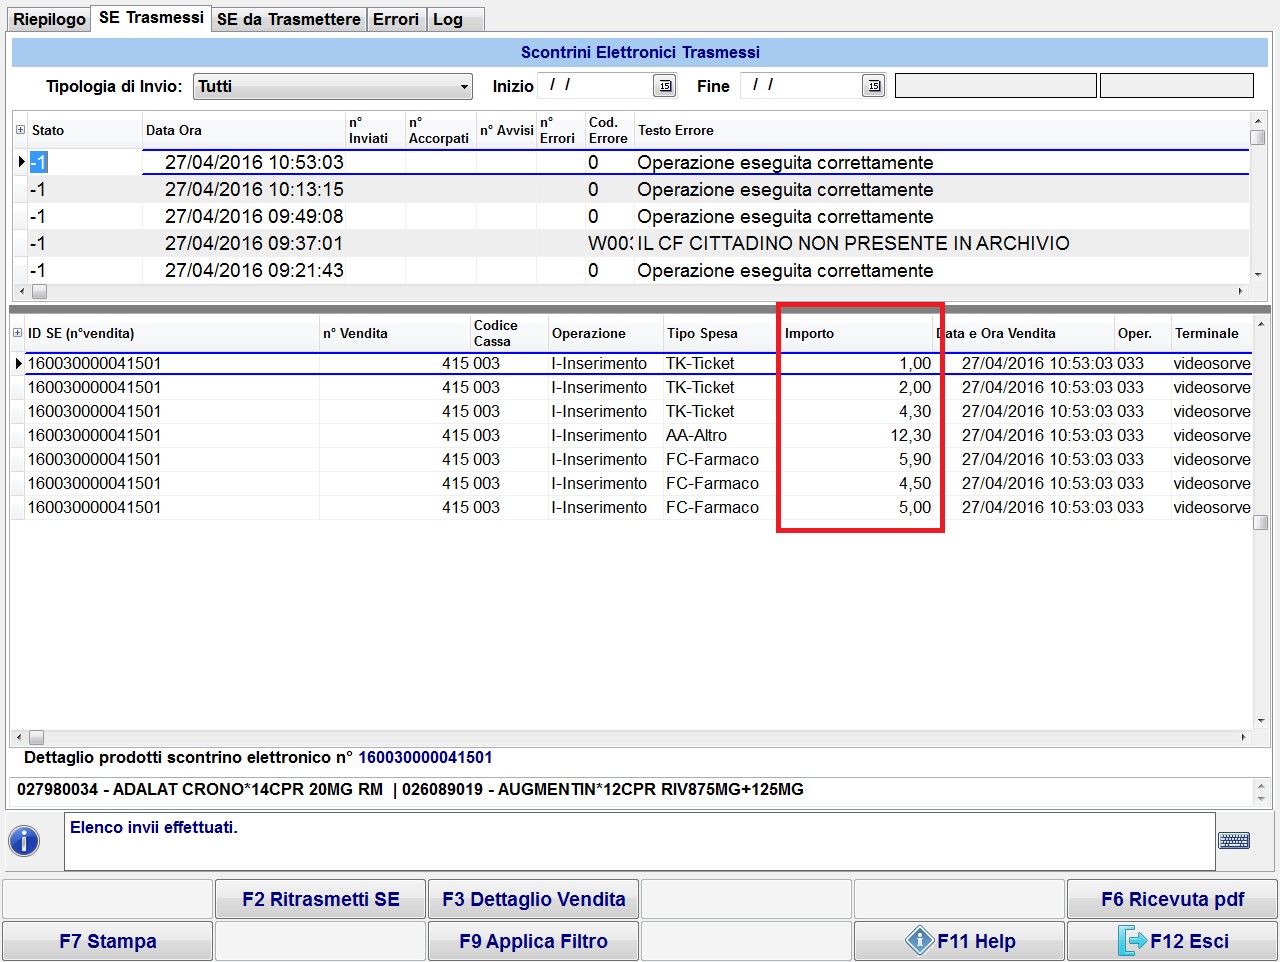Switch to the Errori tab
The height and width of the screenshot is (962, 1280).
coord(396,19)
